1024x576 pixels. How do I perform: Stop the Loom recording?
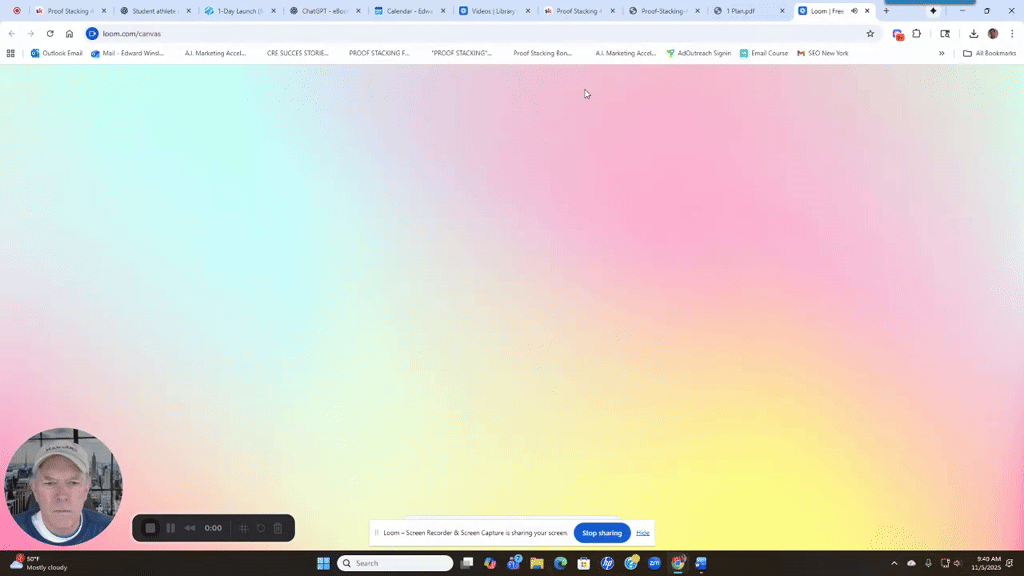point(150,528)
